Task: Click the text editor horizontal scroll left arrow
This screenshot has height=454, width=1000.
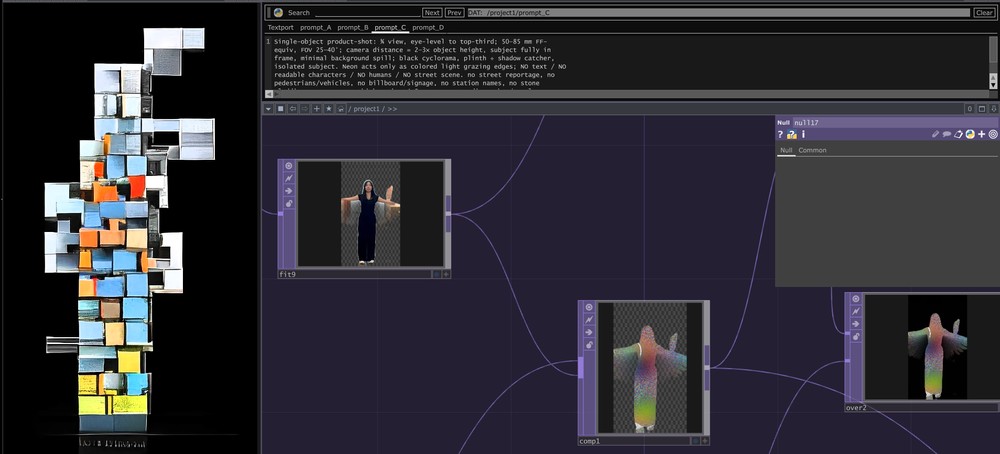Action: tap(268, 94)
